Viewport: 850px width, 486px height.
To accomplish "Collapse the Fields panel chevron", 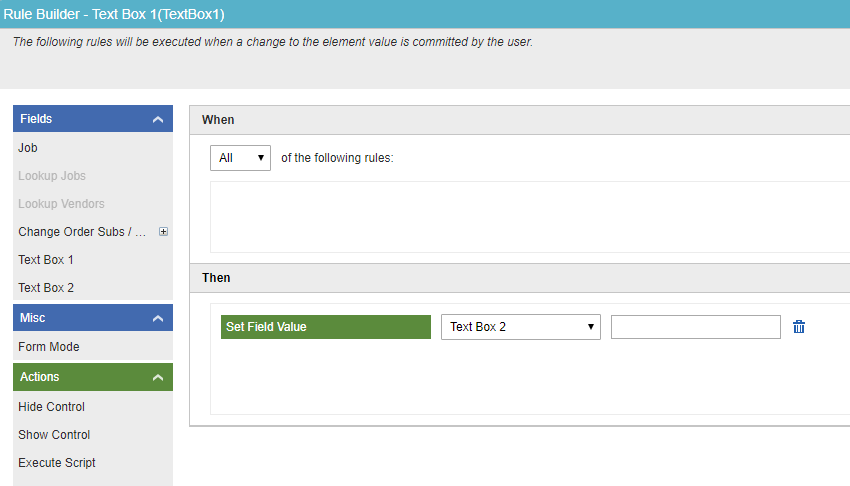I will [157, 120].
